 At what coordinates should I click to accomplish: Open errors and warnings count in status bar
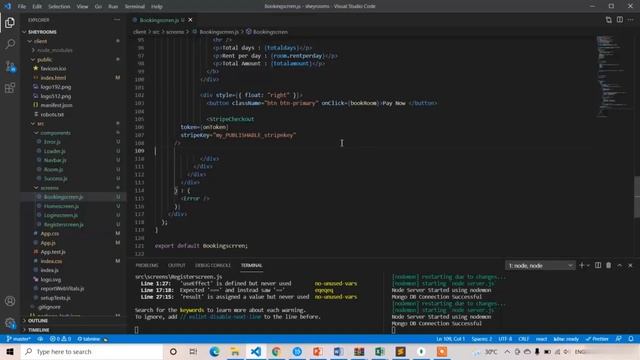[x=60, y=339]
